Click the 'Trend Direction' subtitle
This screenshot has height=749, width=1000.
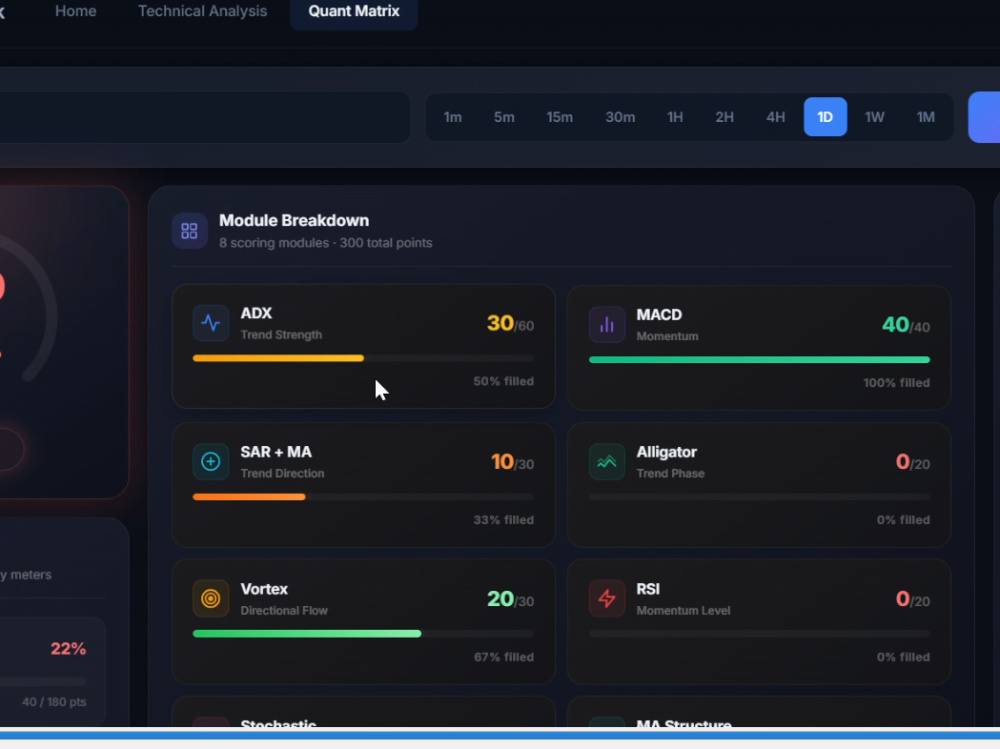(282, 473)
